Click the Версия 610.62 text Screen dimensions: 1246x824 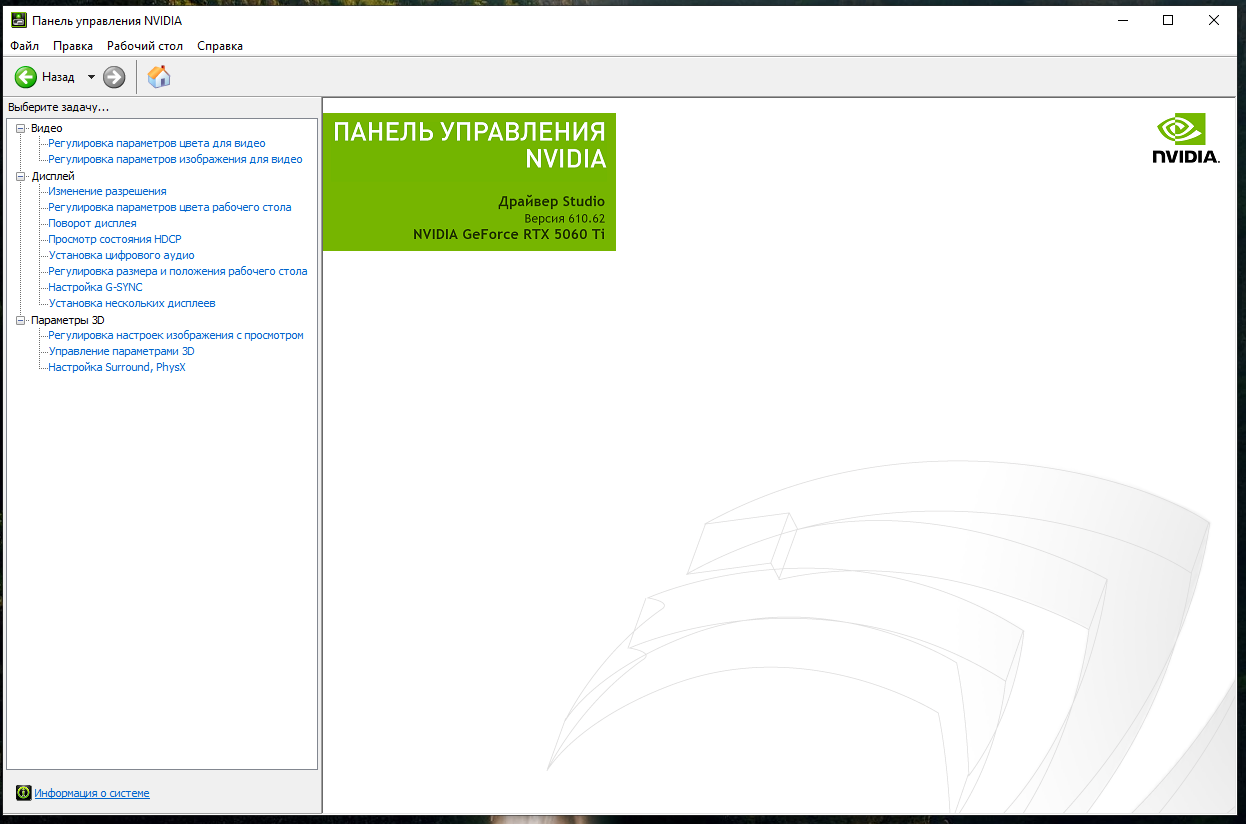click(565, 218)
